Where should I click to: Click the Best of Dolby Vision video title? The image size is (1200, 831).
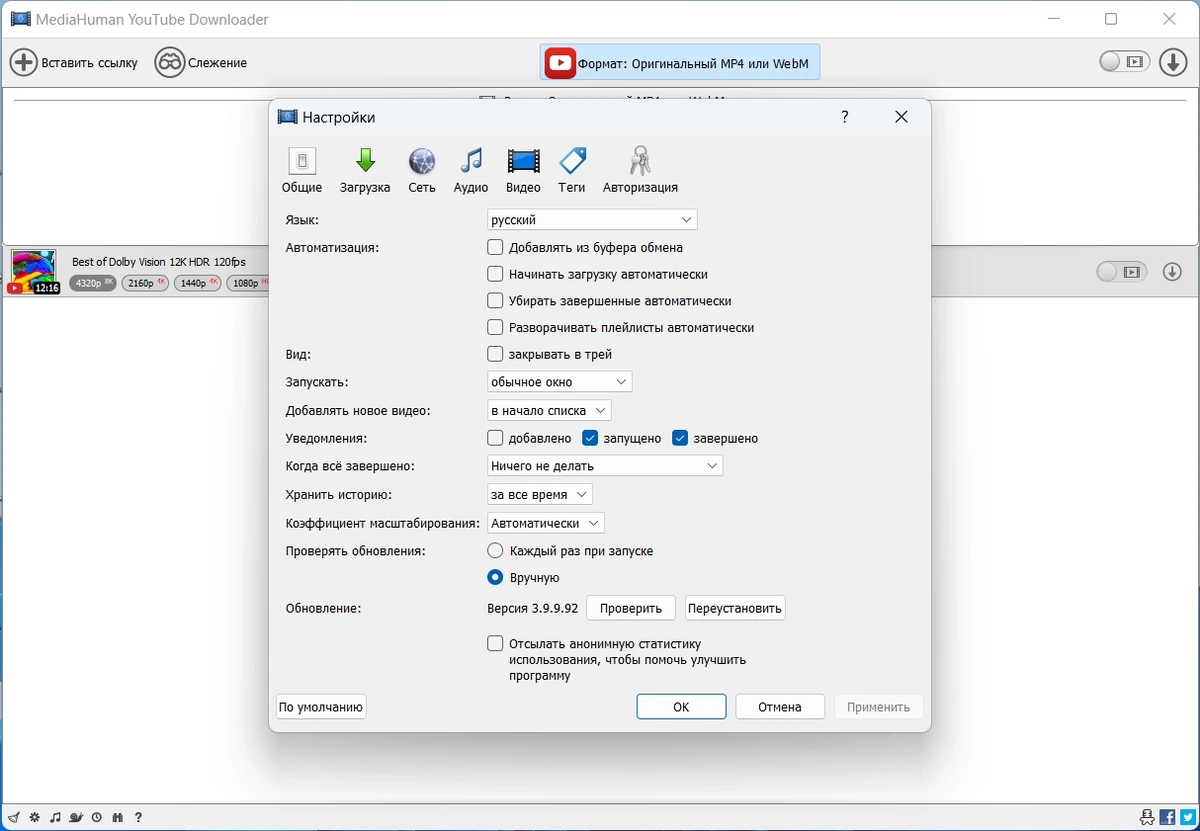[x=159, y=262]
